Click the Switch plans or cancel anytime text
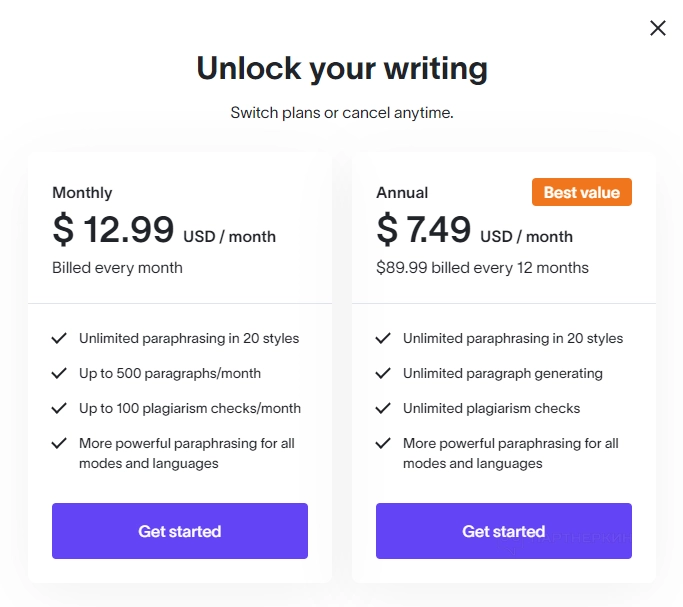This screenshot has width=683, height=607. point(342,113)
